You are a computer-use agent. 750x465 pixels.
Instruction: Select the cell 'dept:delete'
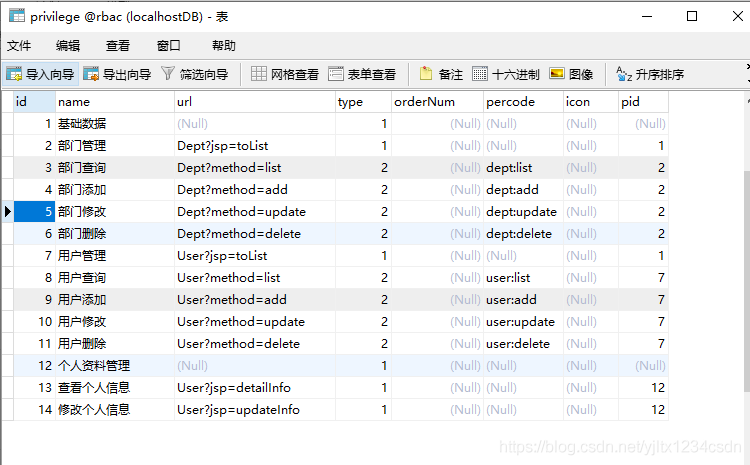pyautogui.click(x=523, y=234)
